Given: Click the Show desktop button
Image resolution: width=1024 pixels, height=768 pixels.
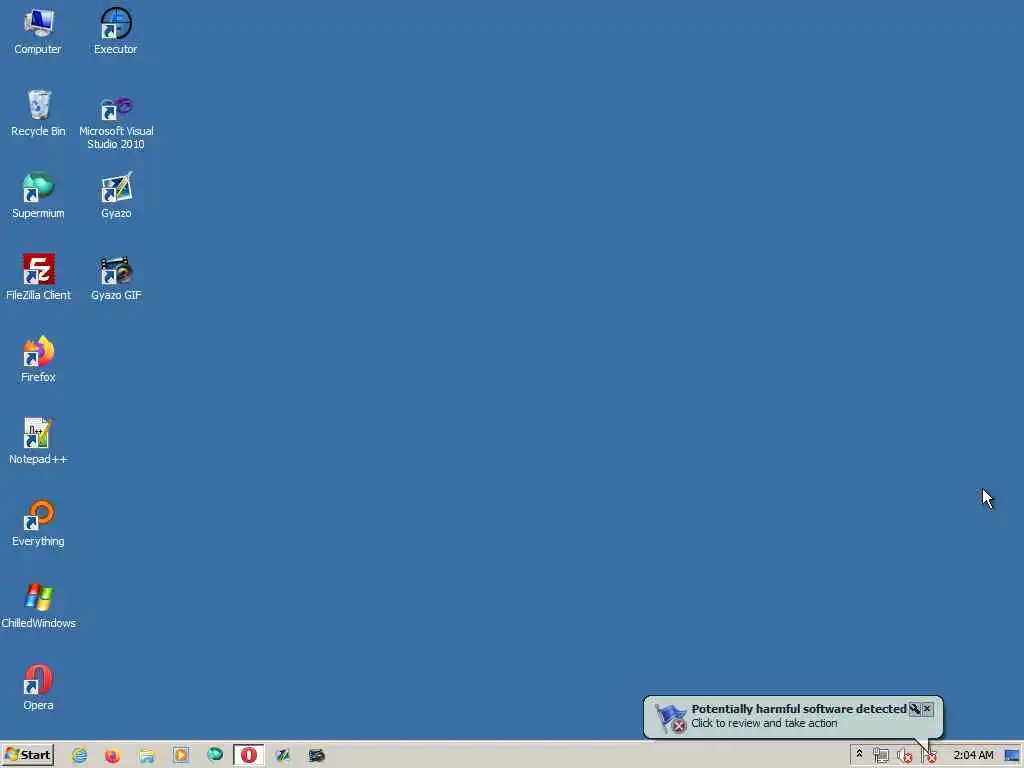Looking at the screenshot, I should (1012, 756).
